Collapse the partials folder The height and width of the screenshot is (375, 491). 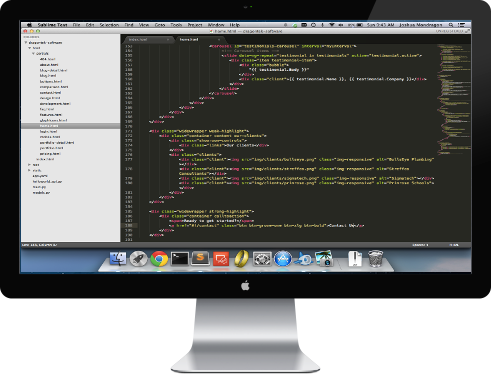click(33, 53)
